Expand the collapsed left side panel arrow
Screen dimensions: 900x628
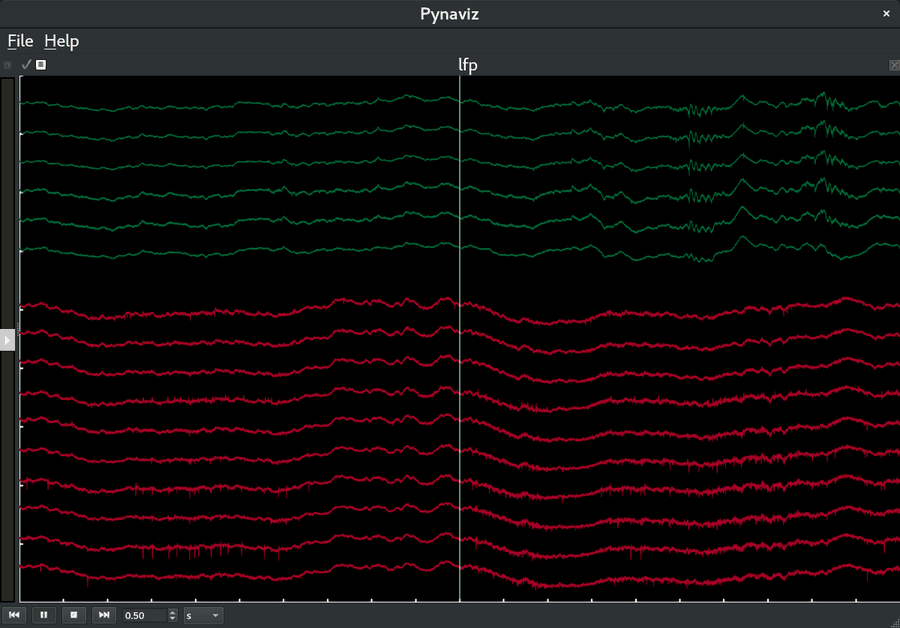pos(8,339)
